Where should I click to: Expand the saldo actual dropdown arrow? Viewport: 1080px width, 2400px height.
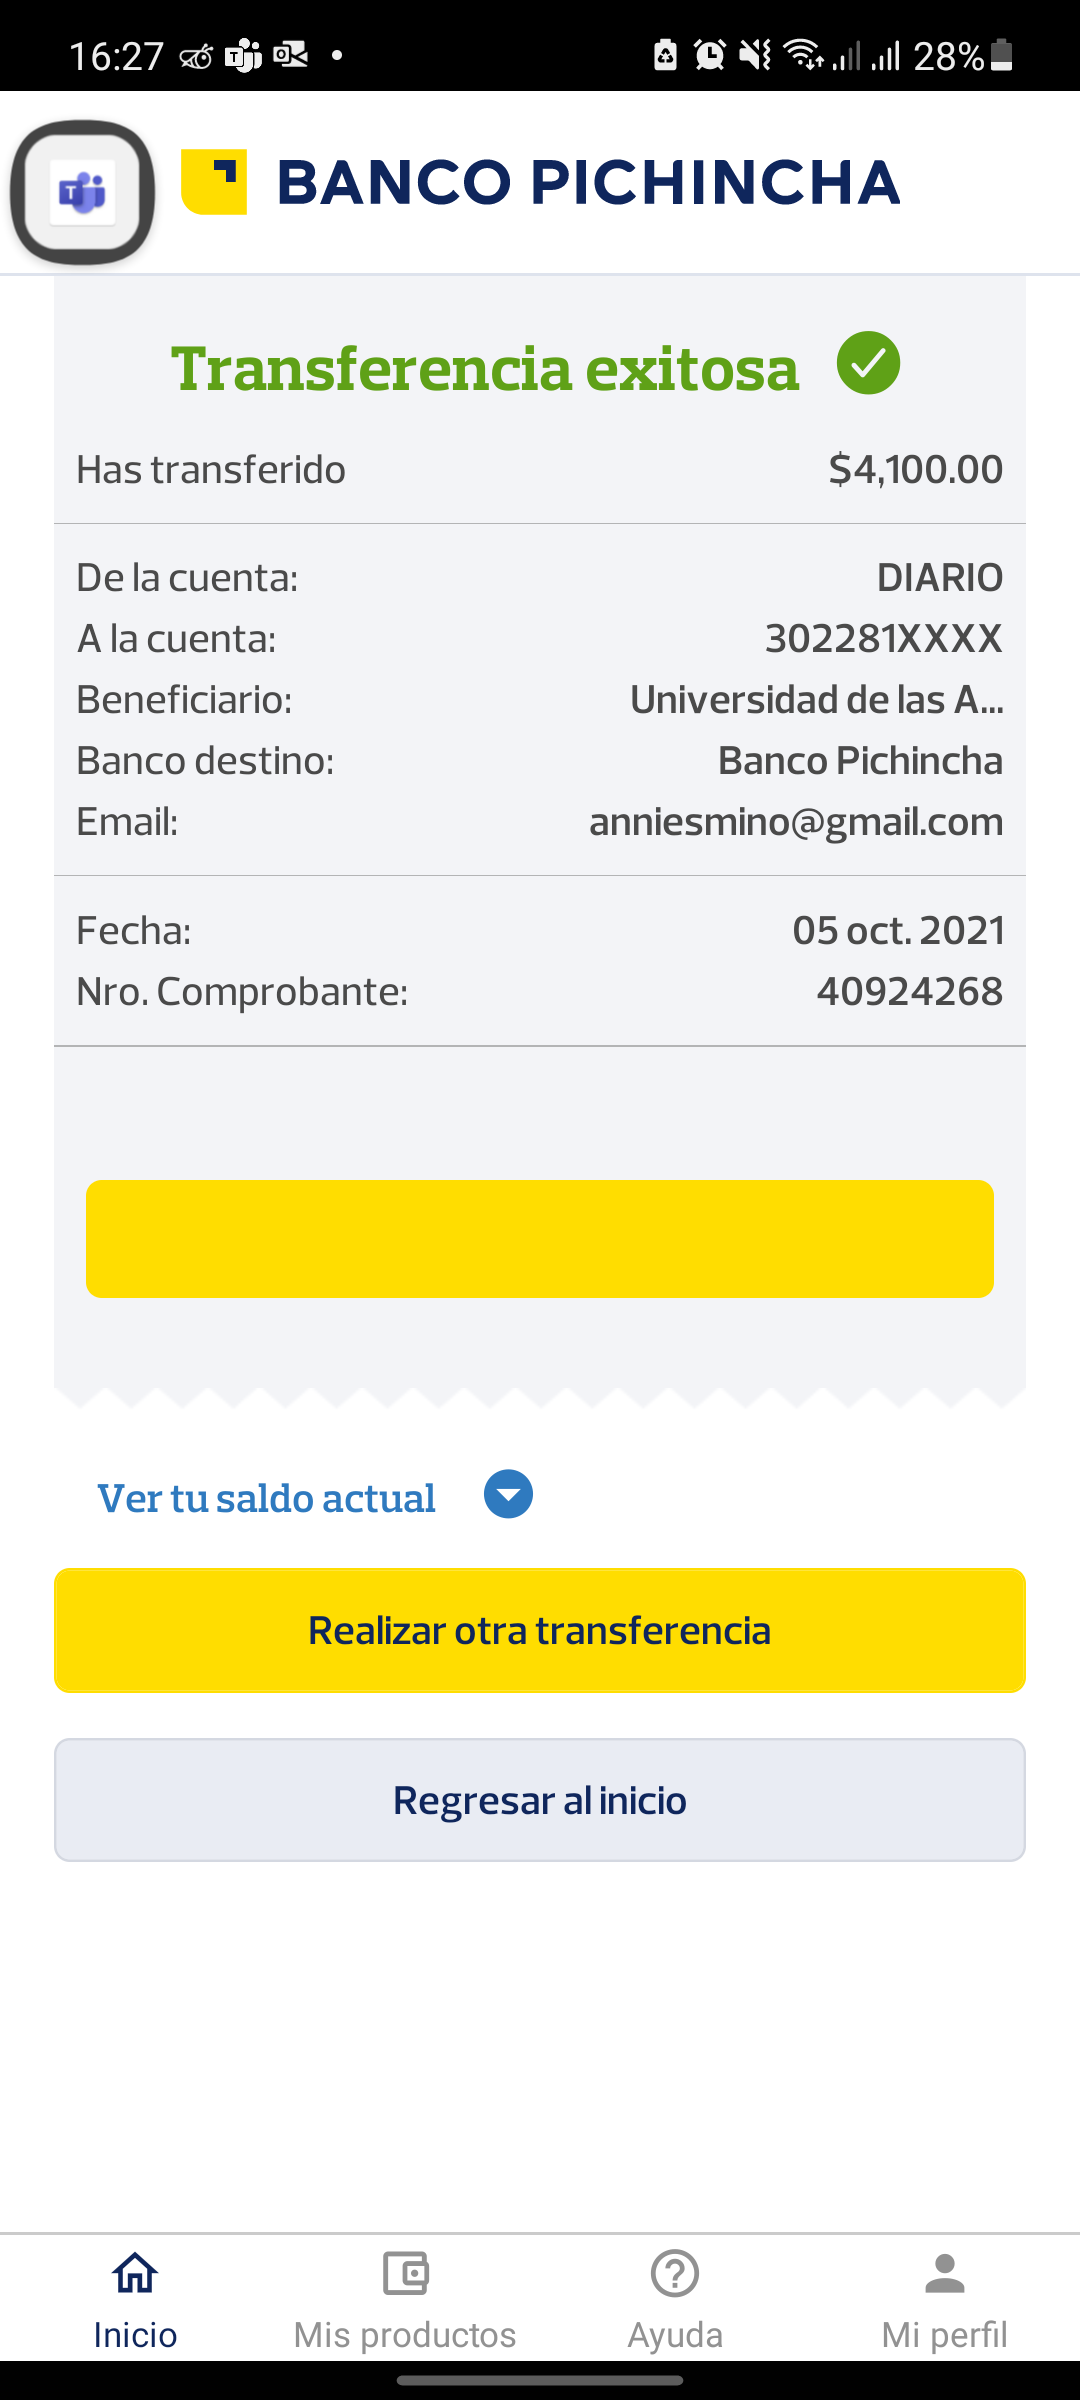coord(508,1494)
